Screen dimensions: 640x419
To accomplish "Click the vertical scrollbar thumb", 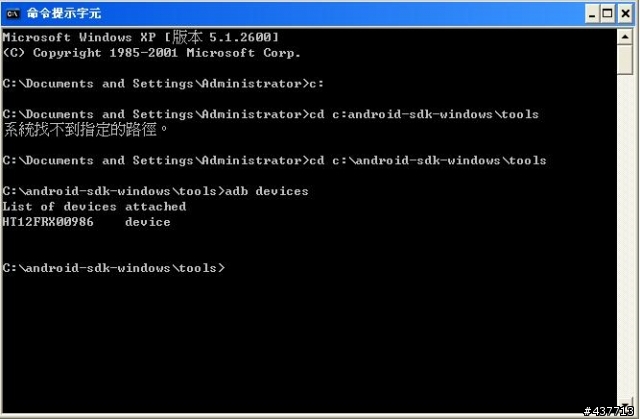I will 625,60.
